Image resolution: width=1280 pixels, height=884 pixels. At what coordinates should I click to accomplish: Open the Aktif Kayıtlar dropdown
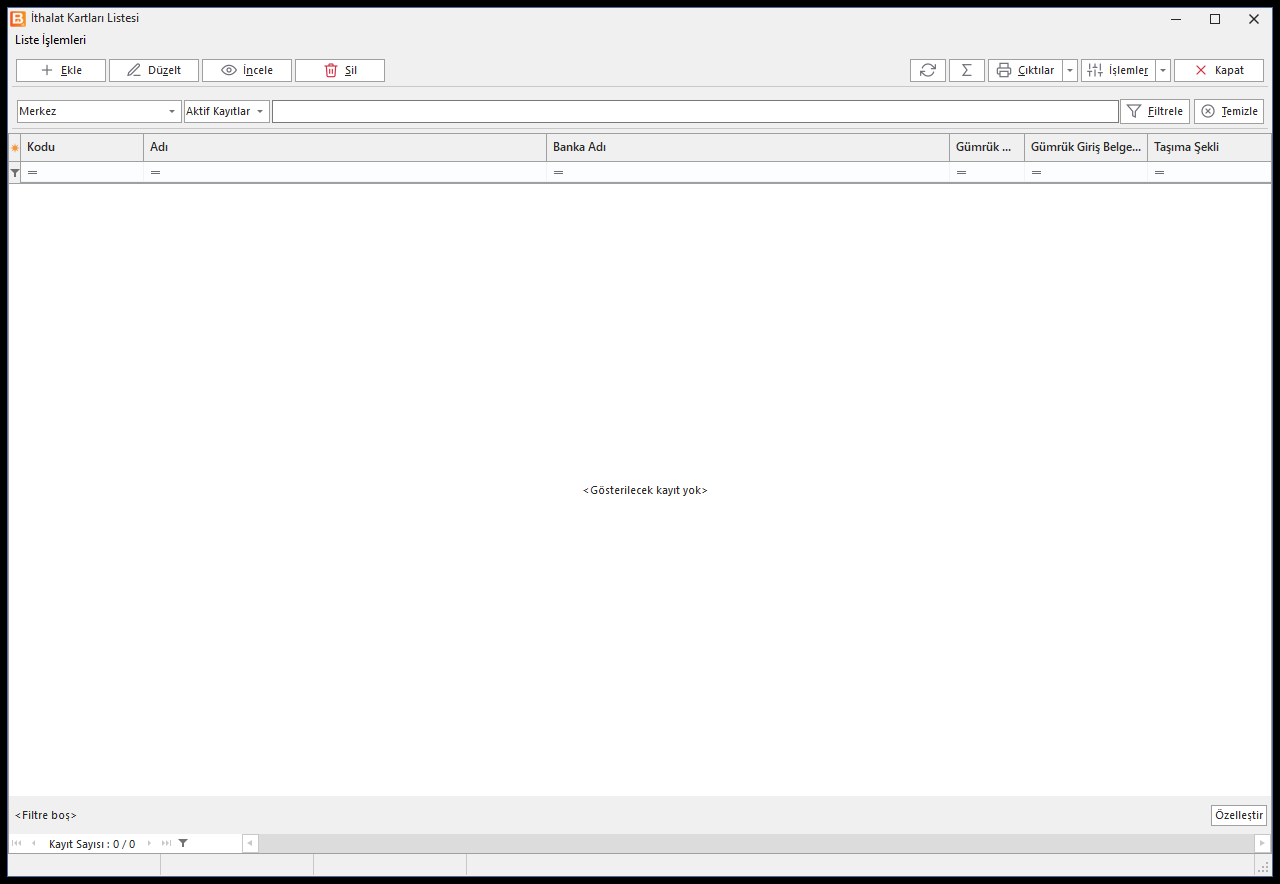(227, 111)
